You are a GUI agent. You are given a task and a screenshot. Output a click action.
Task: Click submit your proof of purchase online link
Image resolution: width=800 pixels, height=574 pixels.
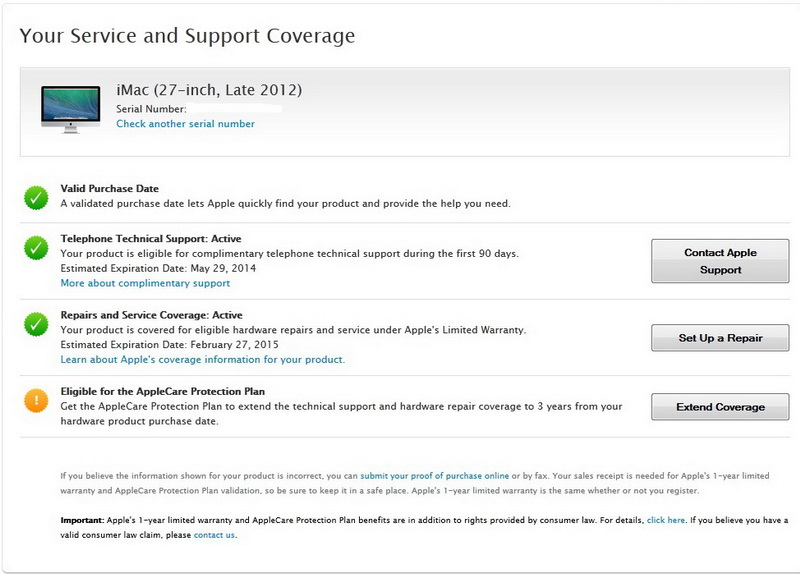point(434,476)
